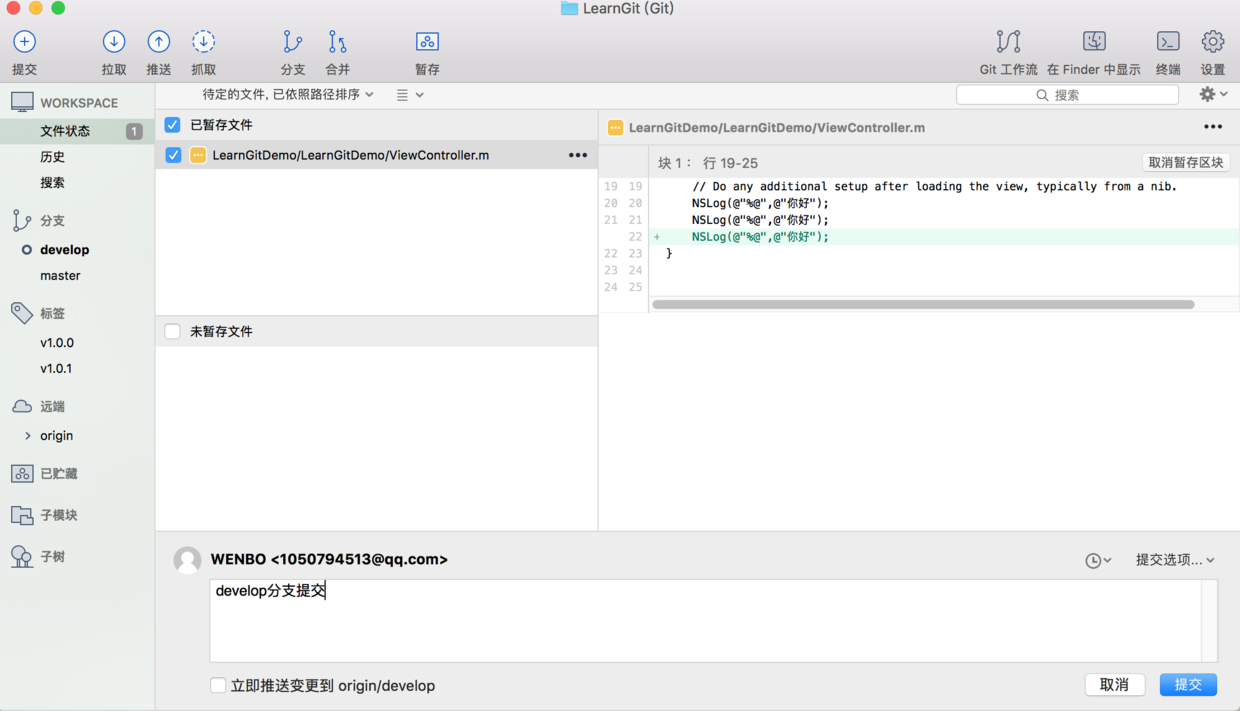Open the list view style dropdown
1240x711 pixels.
pyautogui.click(x=410, y=95)
